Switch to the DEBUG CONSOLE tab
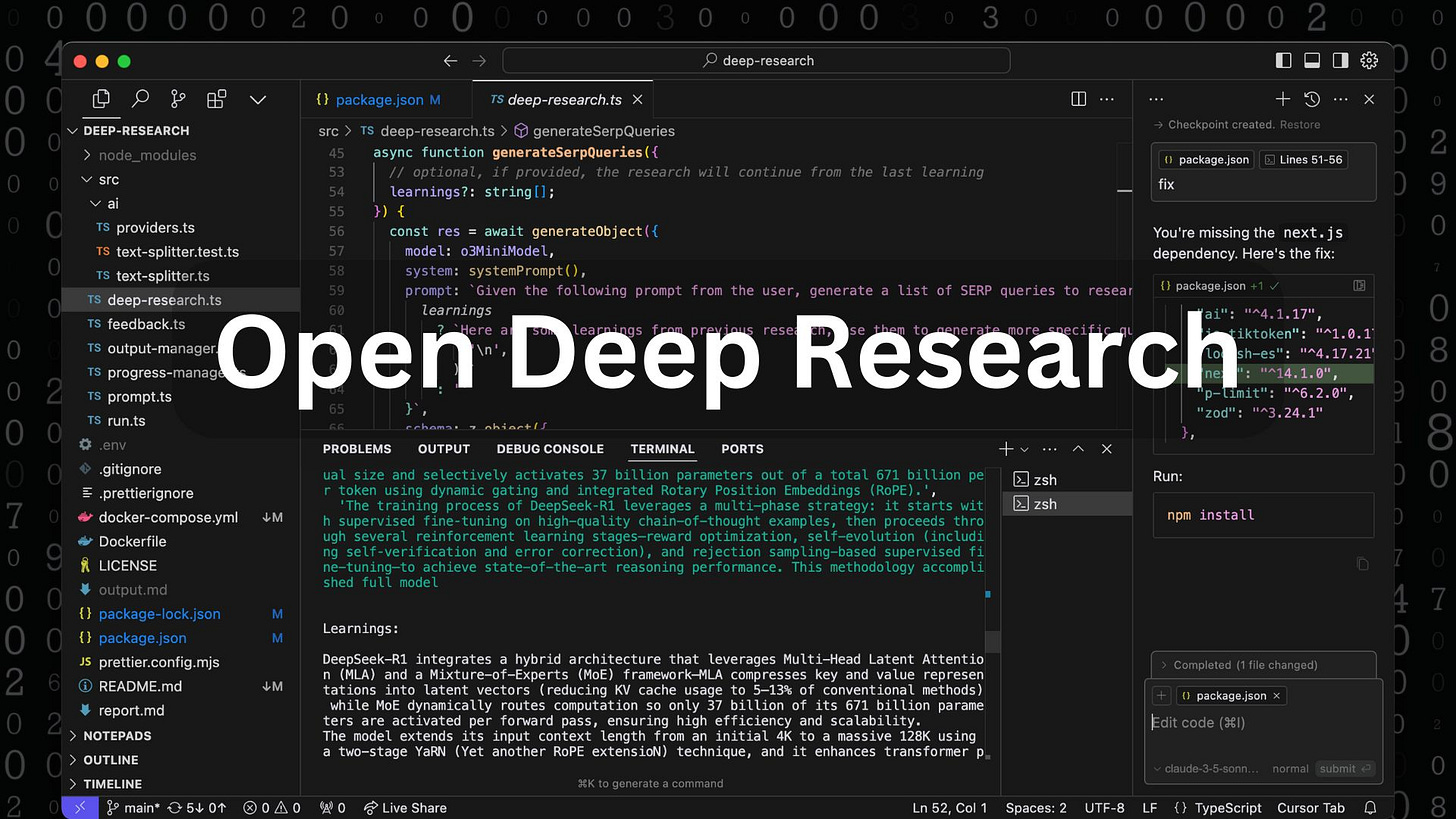This screenshot has height=819, width=1456. coord(550,449)
